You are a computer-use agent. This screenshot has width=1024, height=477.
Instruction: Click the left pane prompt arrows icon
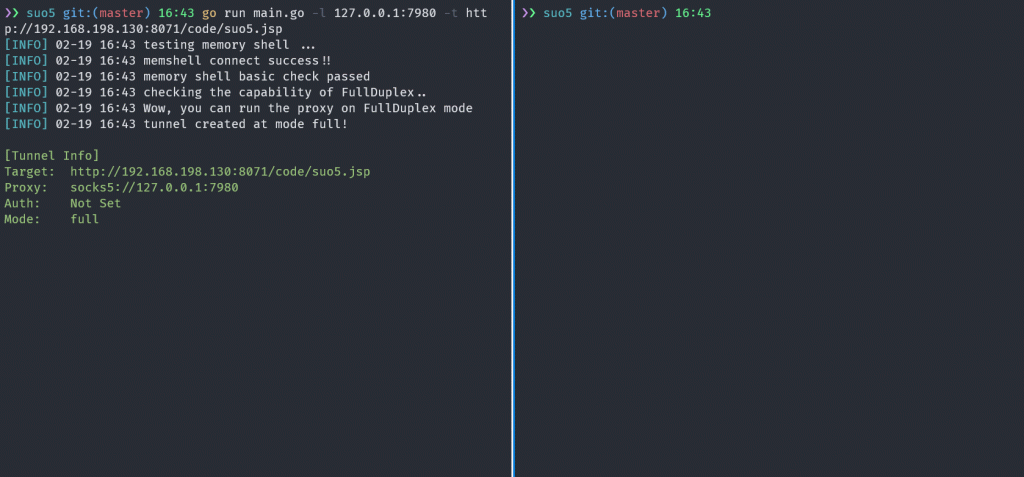tap(12, 13)
